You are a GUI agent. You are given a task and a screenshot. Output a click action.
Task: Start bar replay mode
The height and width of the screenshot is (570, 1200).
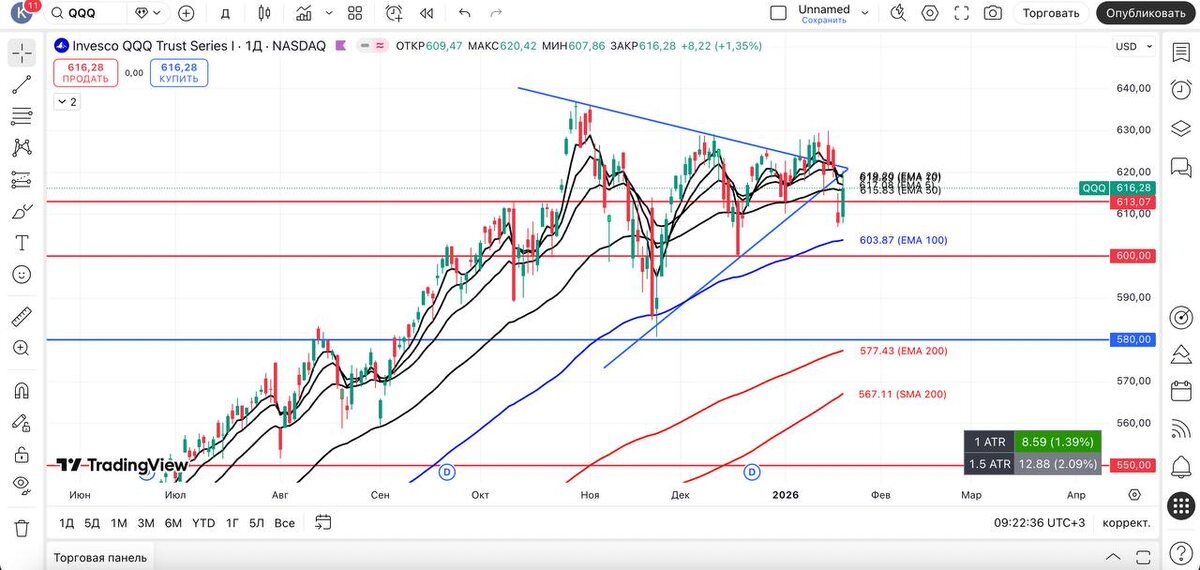pyautogui.click(x=428, y=13)
